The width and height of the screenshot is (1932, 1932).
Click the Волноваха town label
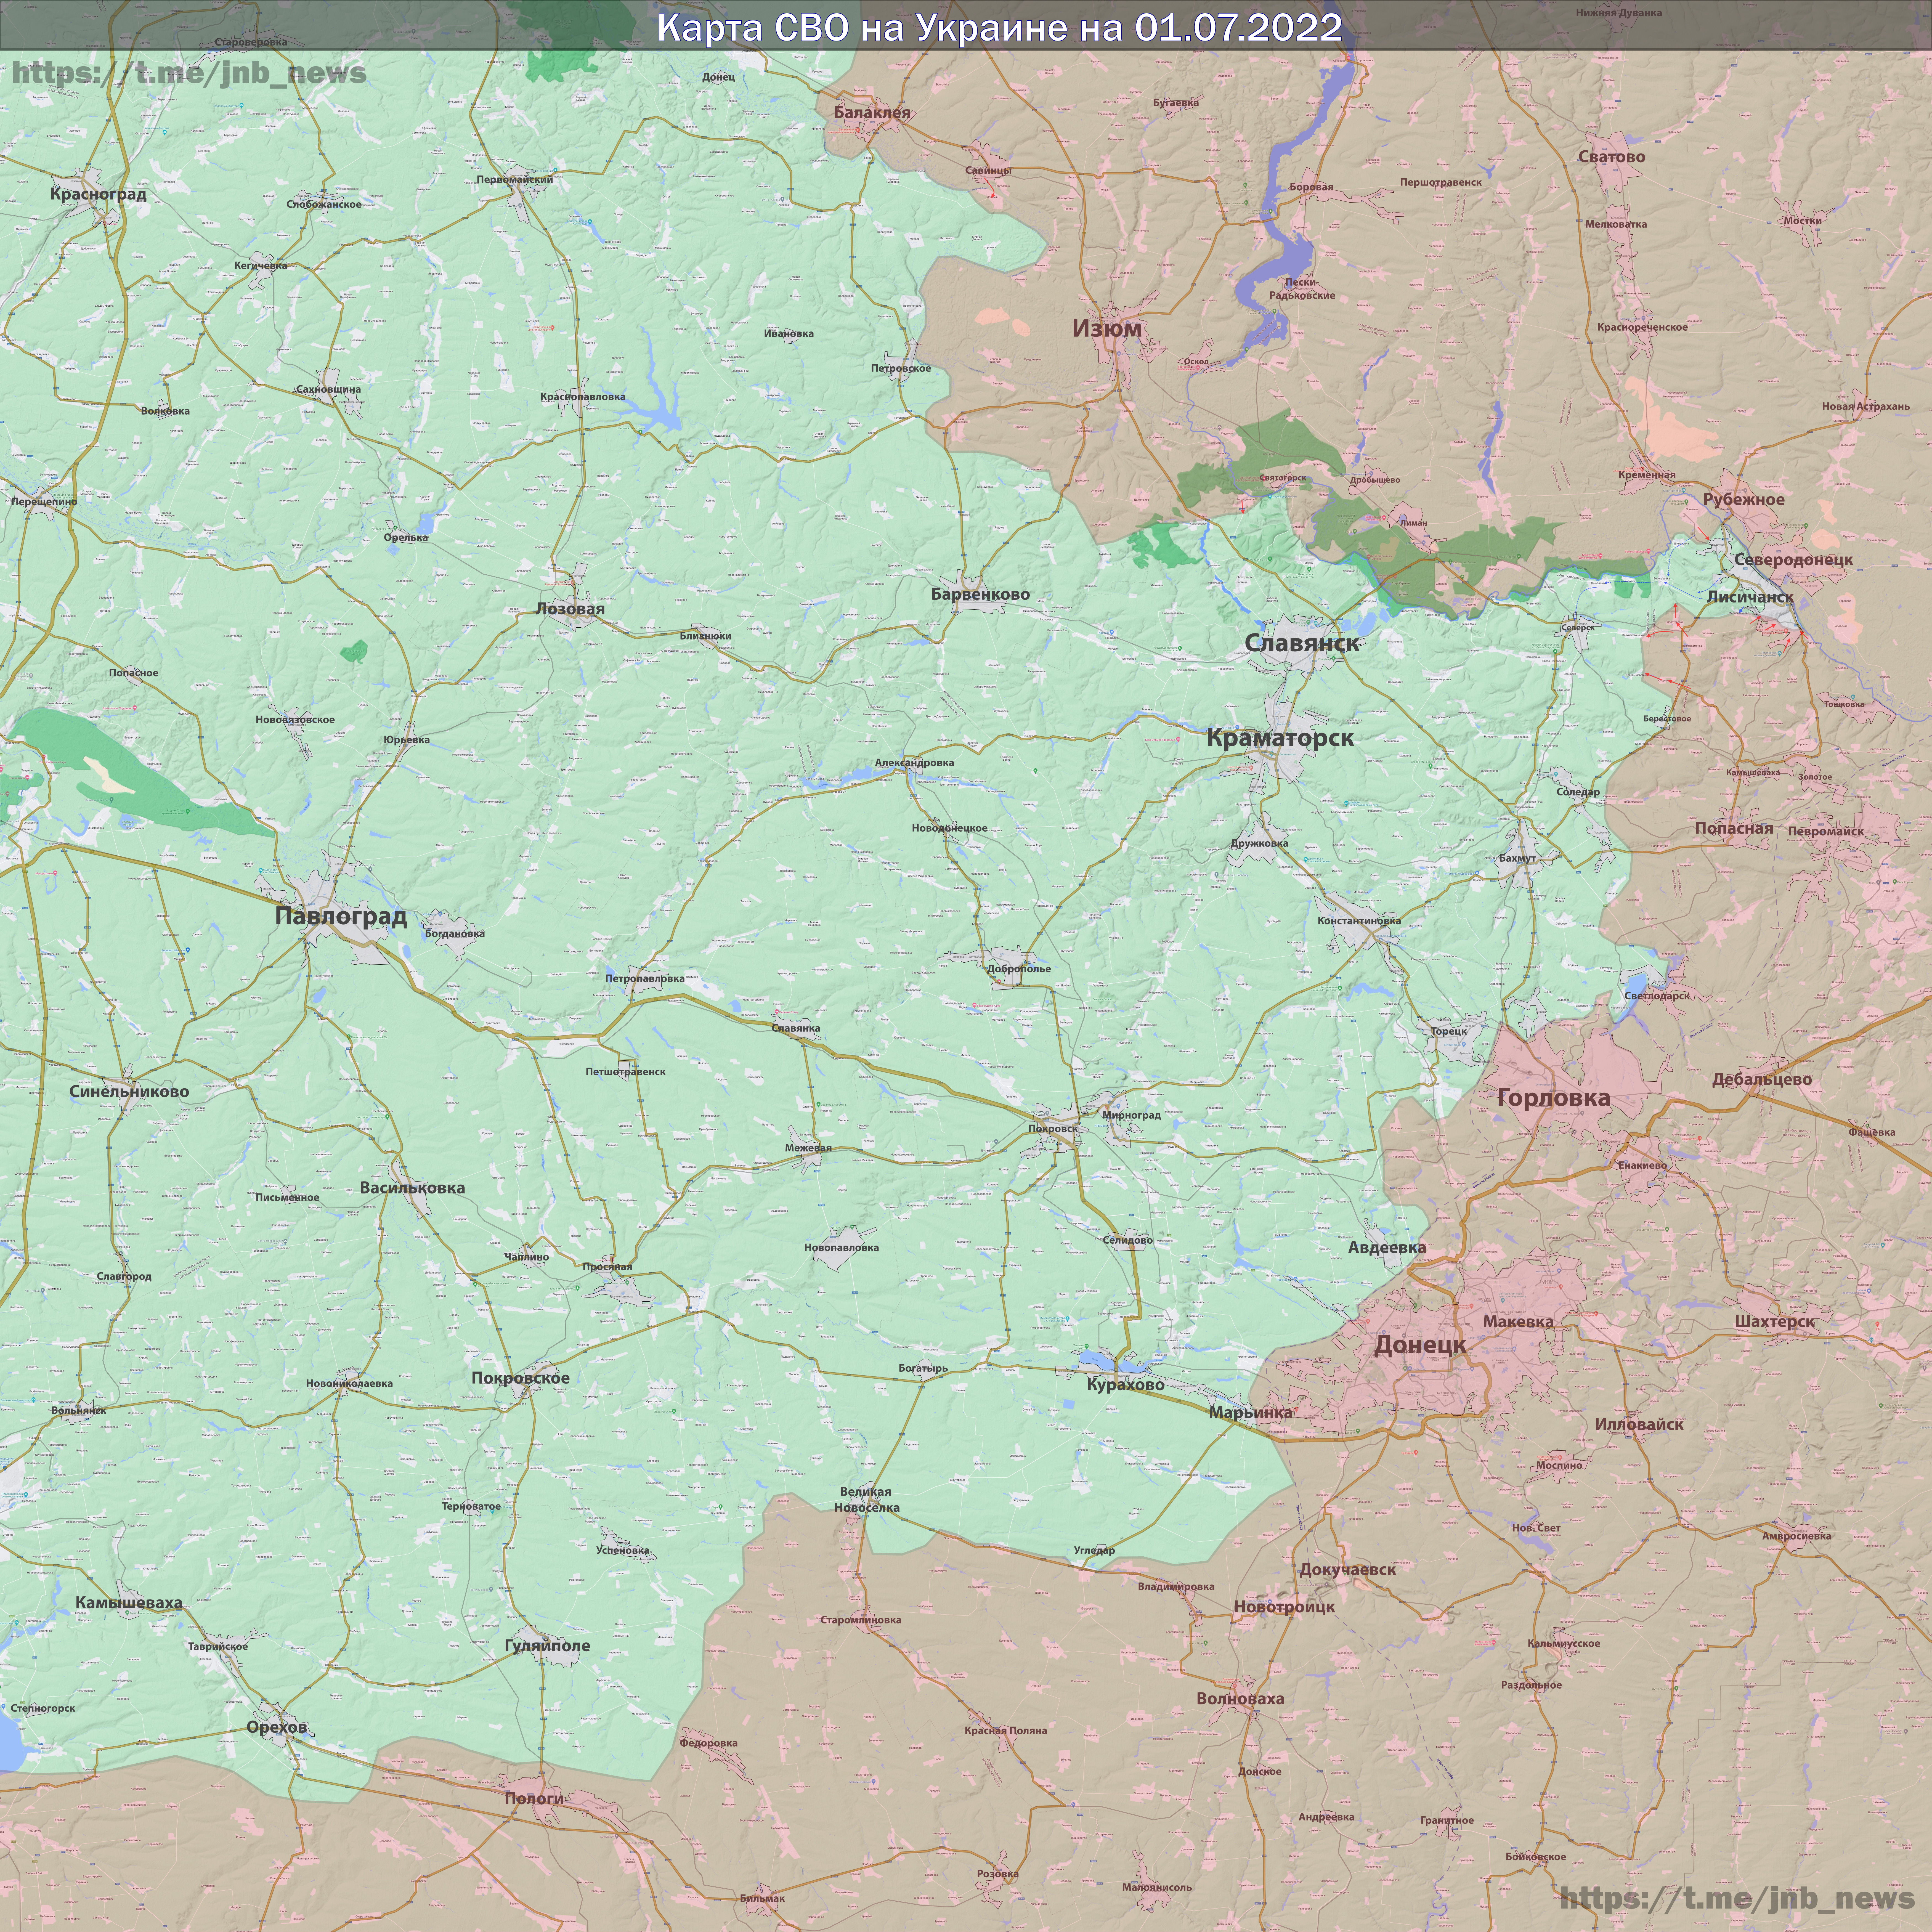point(1240,1699)
